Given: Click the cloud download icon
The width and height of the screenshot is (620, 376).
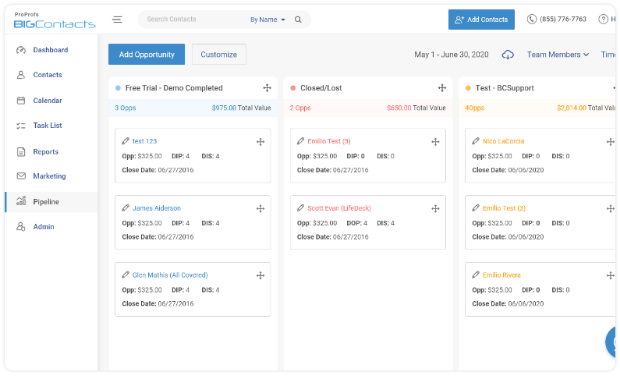Looking at the screenshot, I should click(508, 55).
